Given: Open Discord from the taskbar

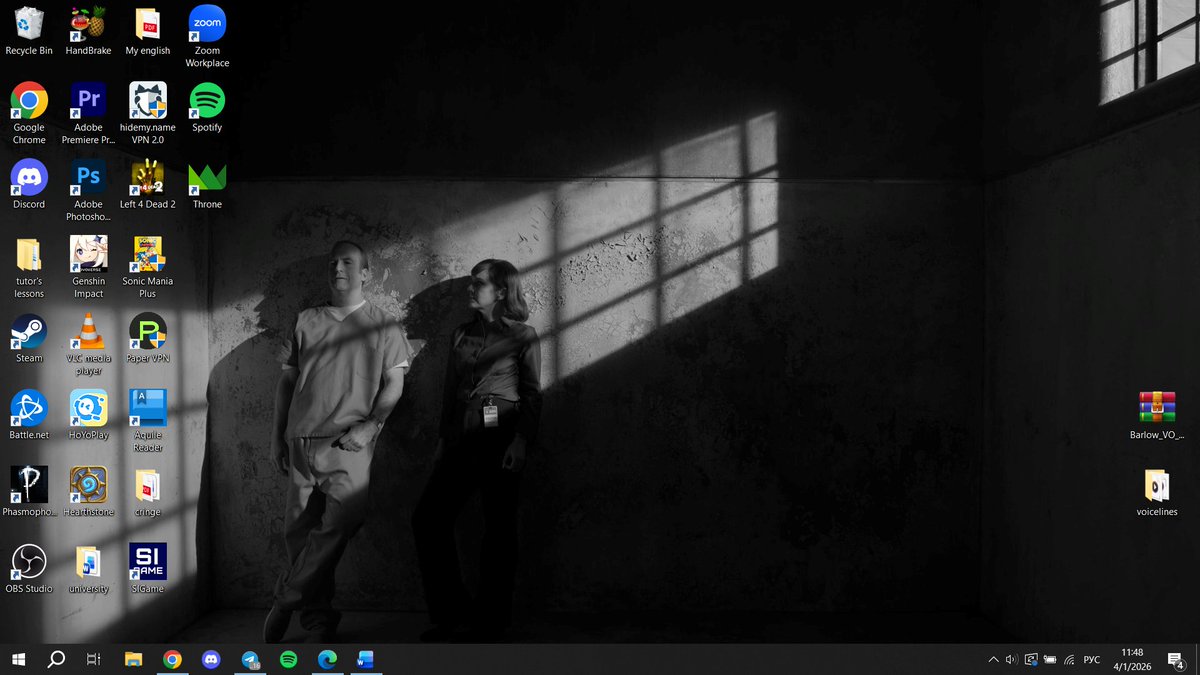Looking at the screenshot, I should [x=211, y=659].
